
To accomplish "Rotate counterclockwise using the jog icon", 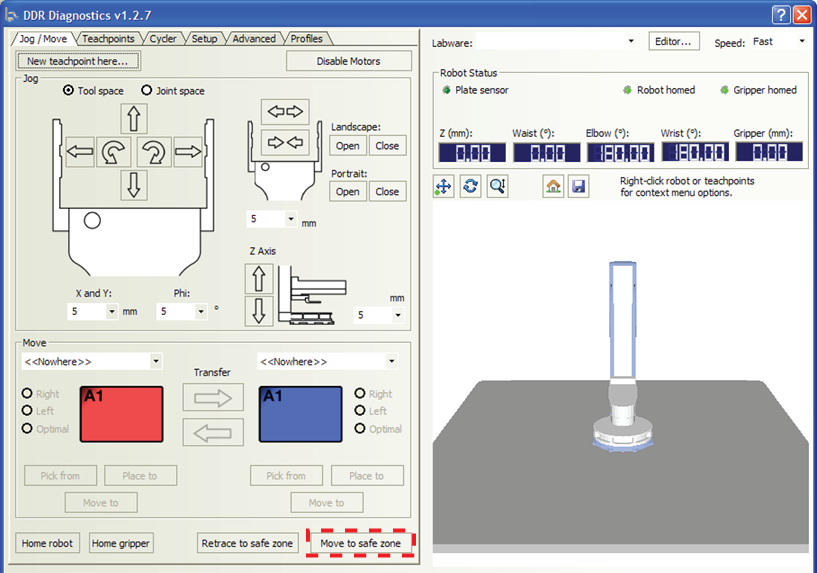I will pos(115,153).
